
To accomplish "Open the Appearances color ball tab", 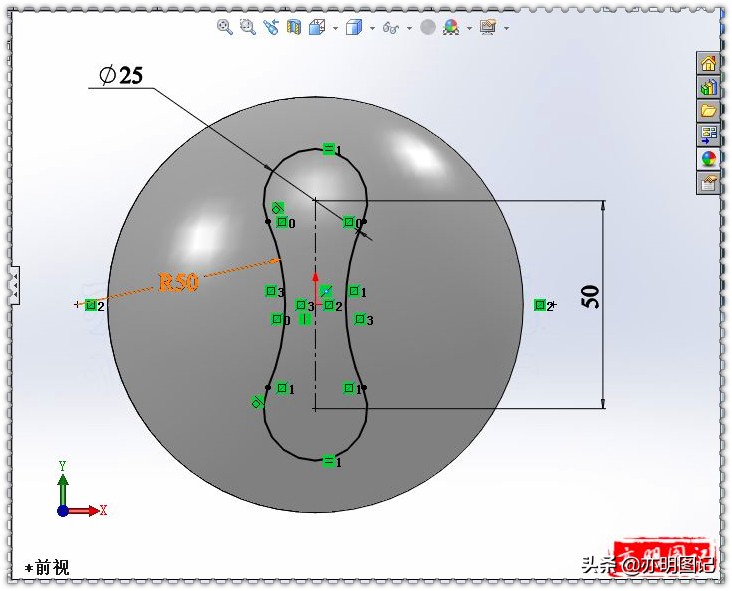I will pos(708,159).
